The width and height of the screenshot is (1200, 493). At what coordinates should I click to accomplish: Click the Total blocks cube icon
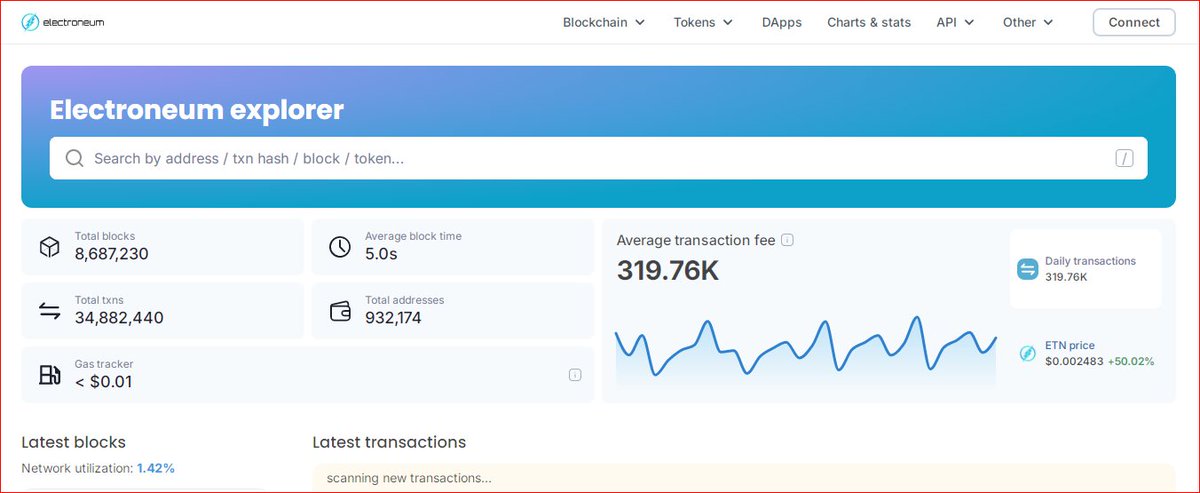pyautogui.click(x=49, y=246)
